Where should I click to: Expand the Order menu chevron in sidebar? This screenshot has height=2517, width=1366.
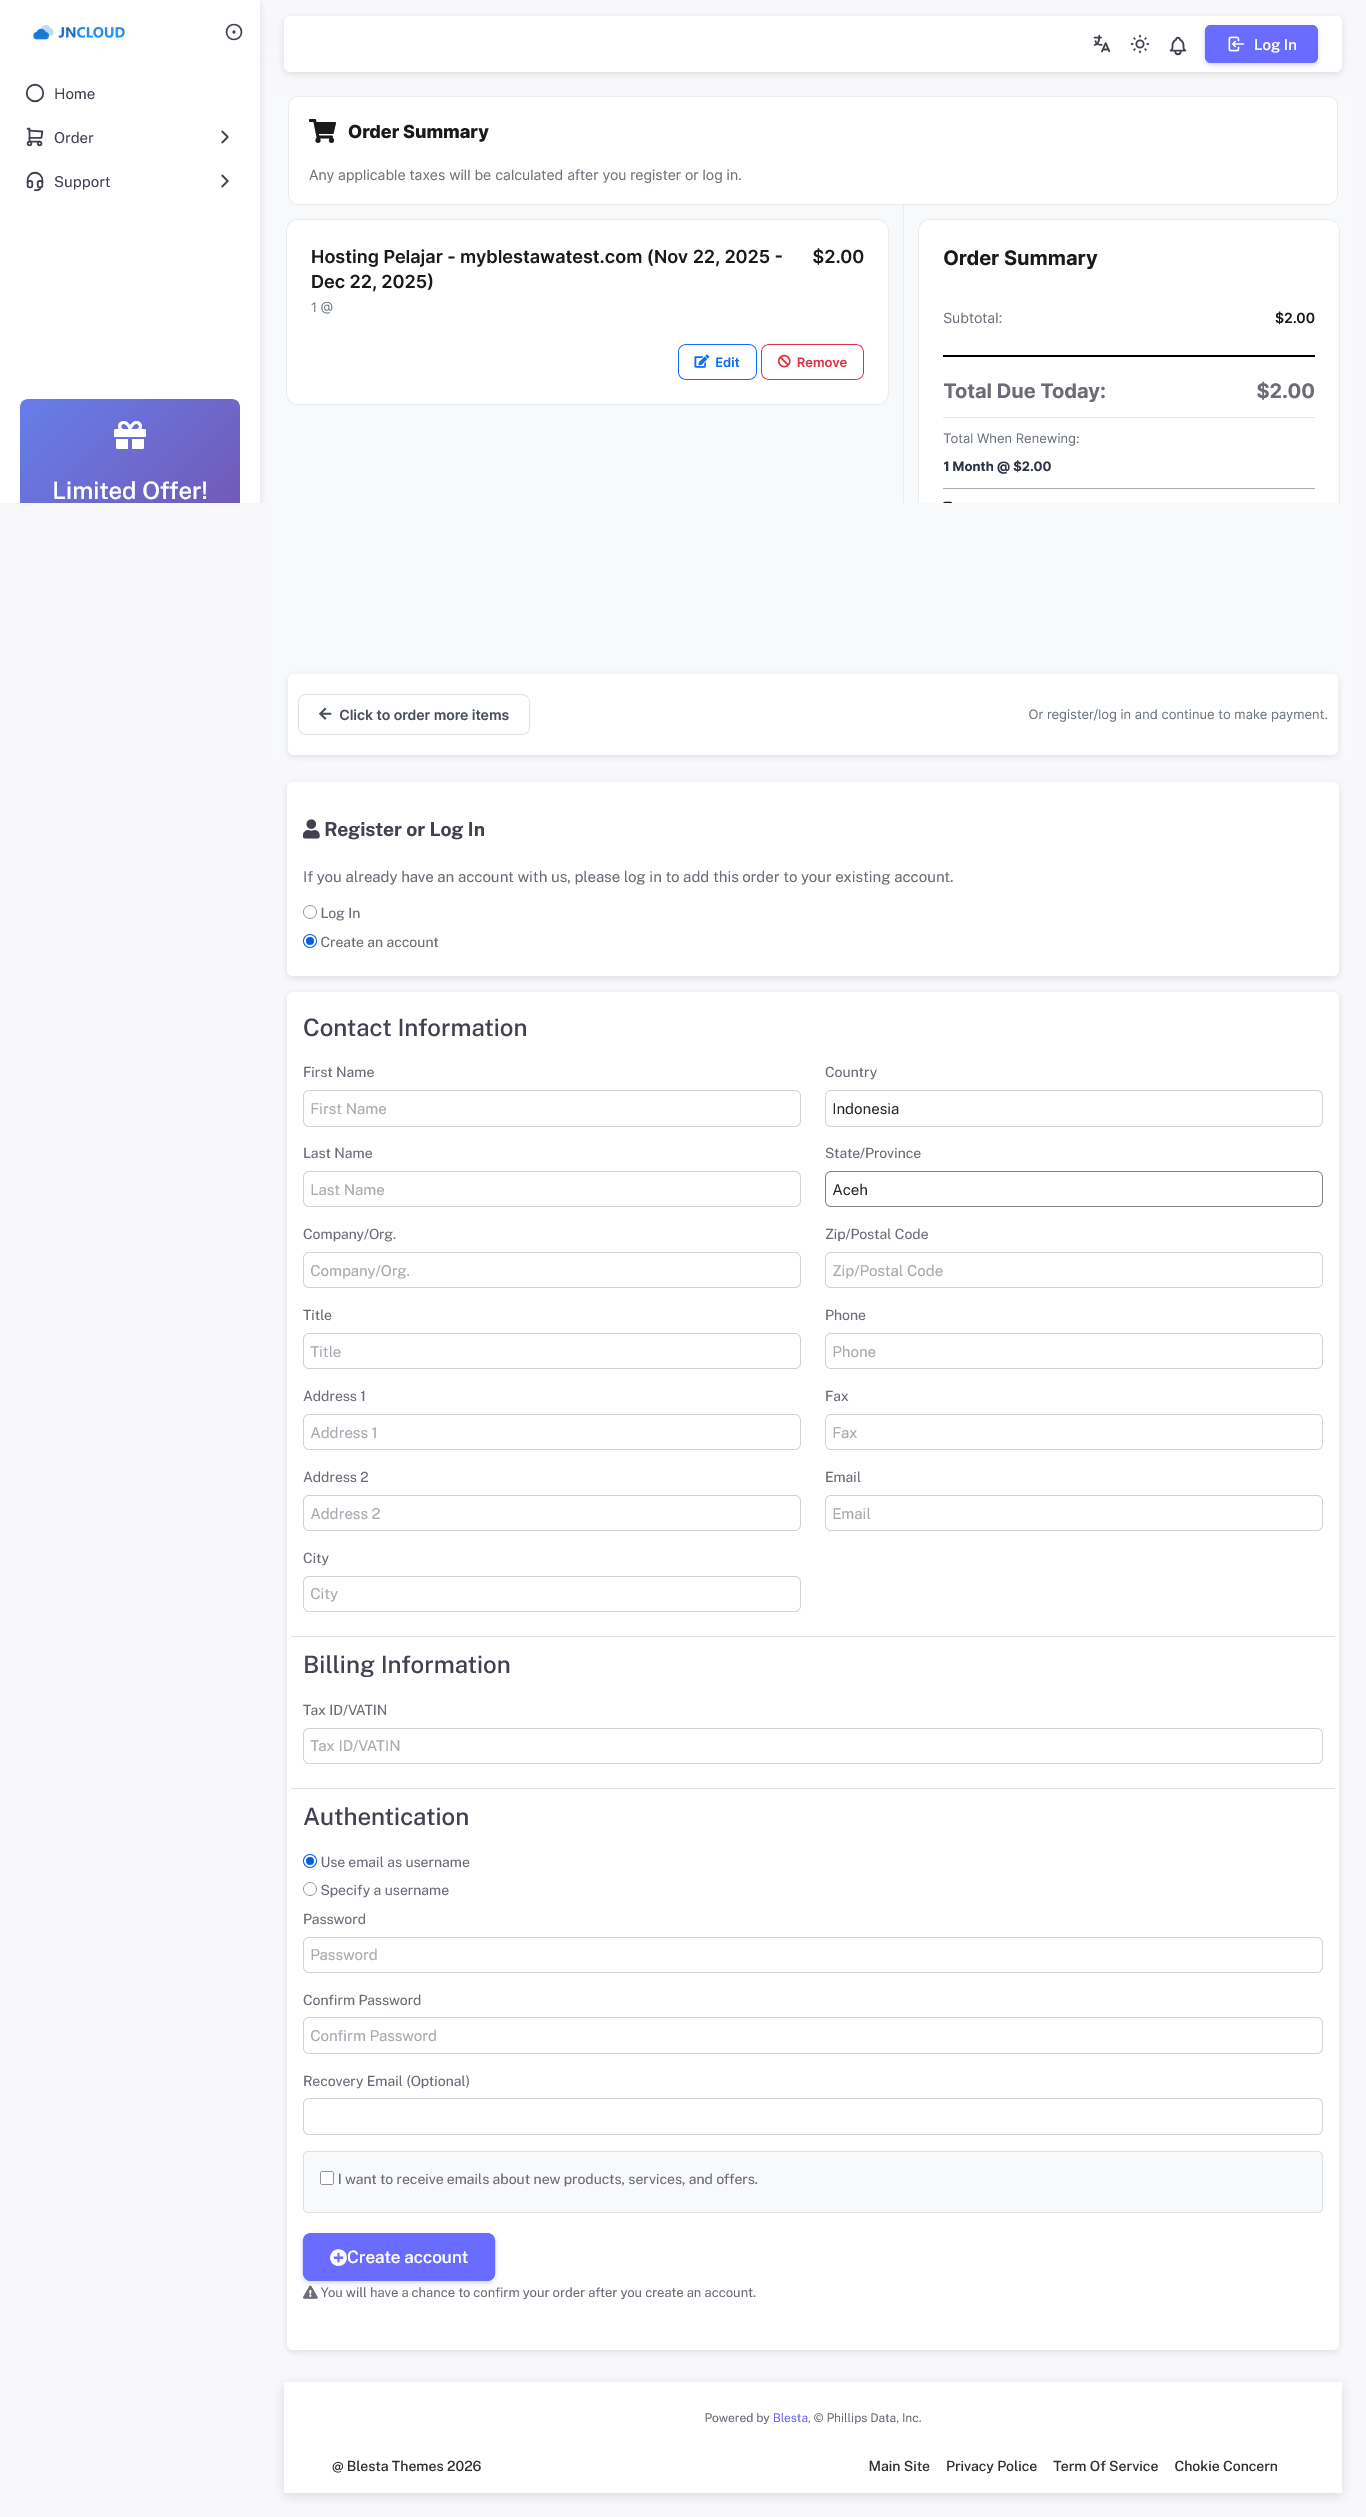tap(225, 137)
